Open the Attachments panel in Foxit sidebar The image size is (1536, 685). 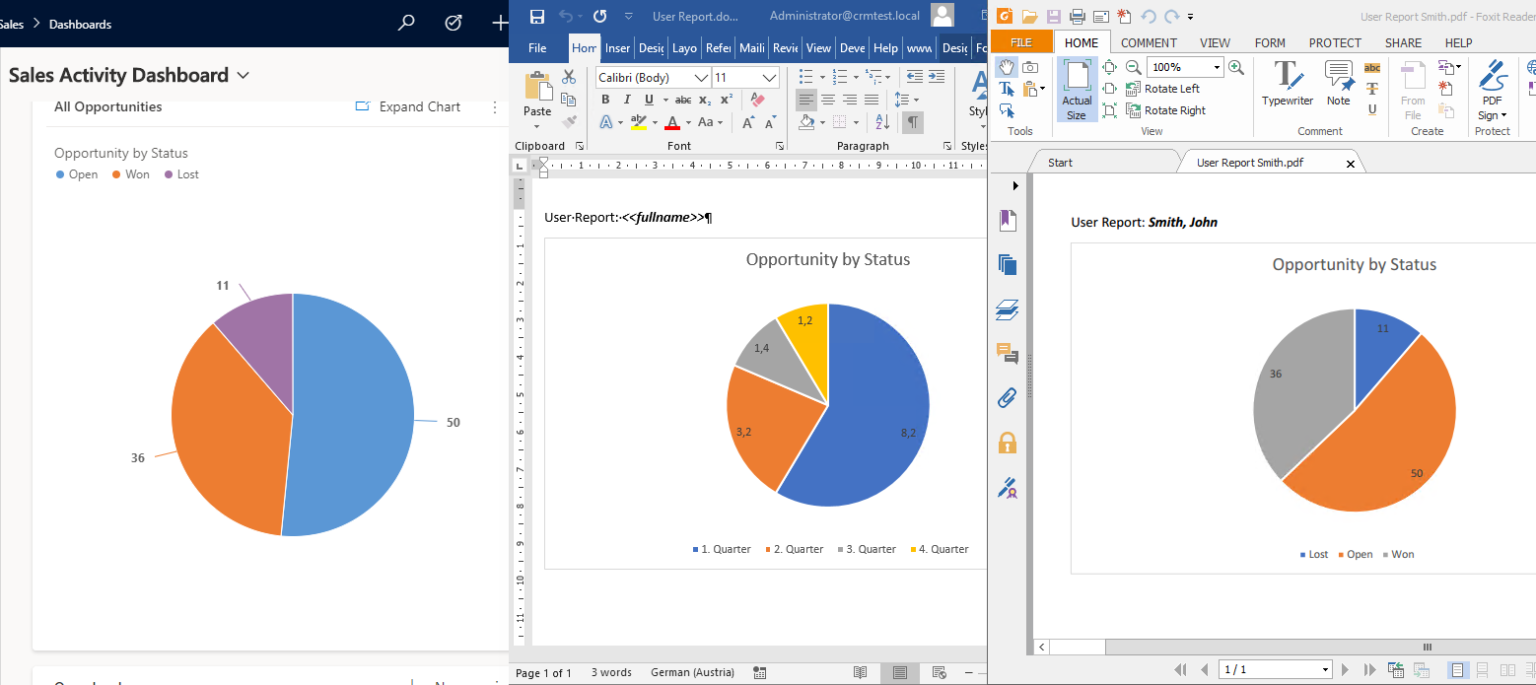1007,397
